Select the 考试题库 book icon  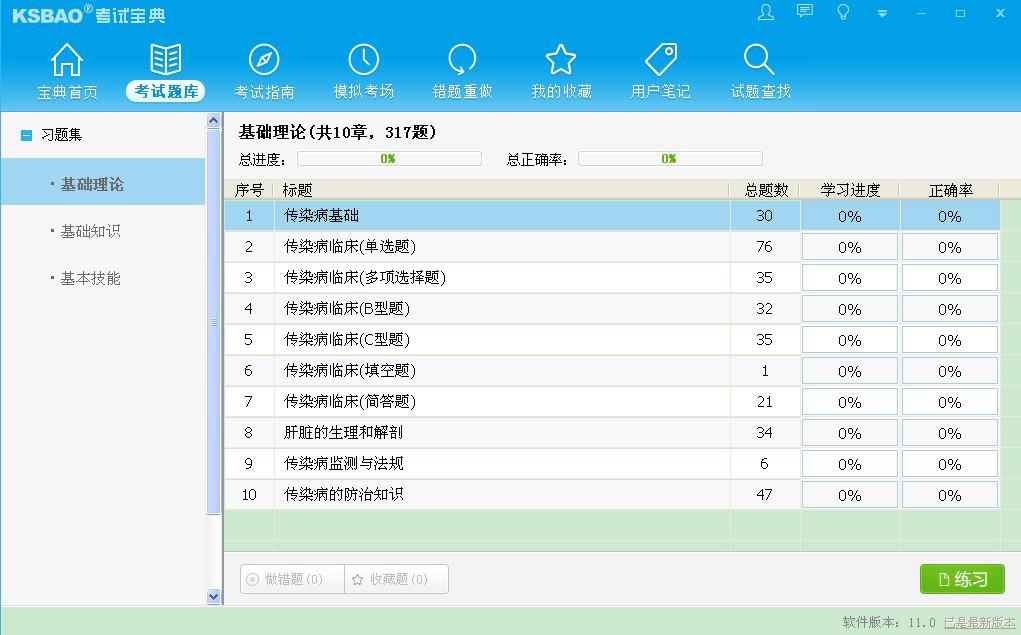coord(165,59)
